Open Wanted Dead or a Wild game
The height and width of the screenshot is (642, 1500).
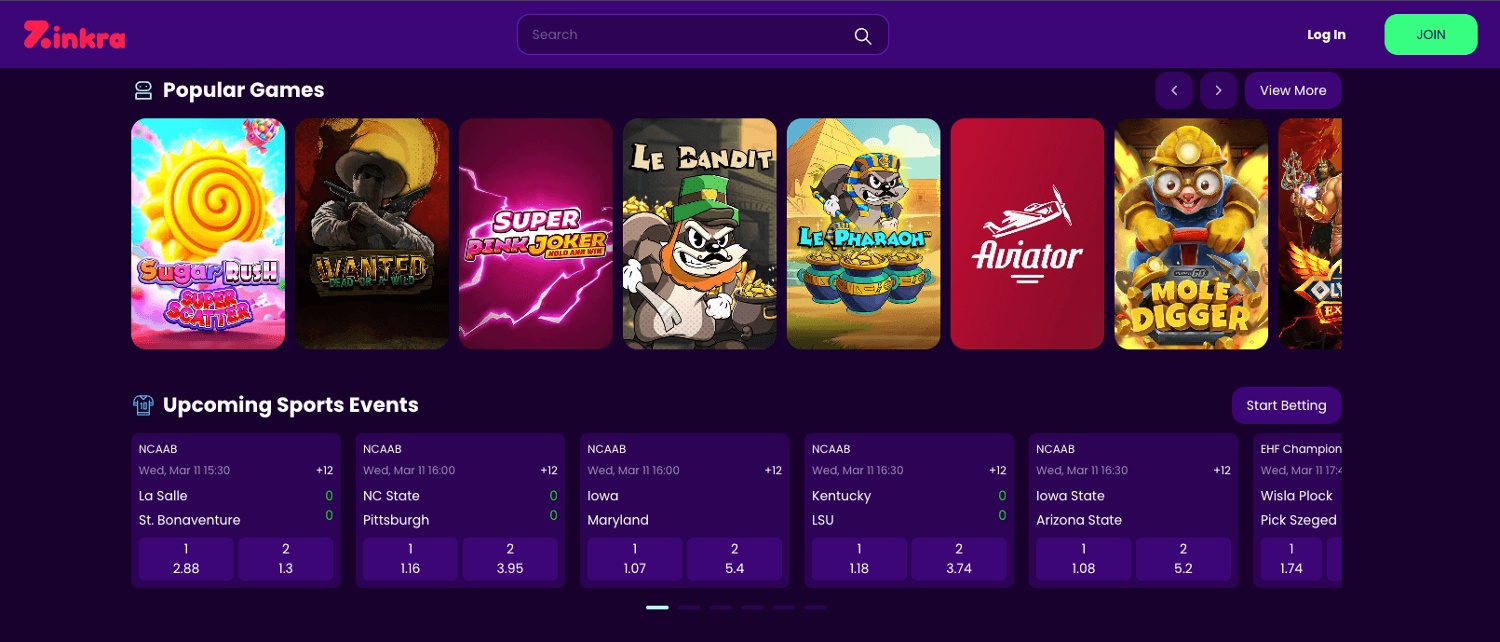point(372,234)
